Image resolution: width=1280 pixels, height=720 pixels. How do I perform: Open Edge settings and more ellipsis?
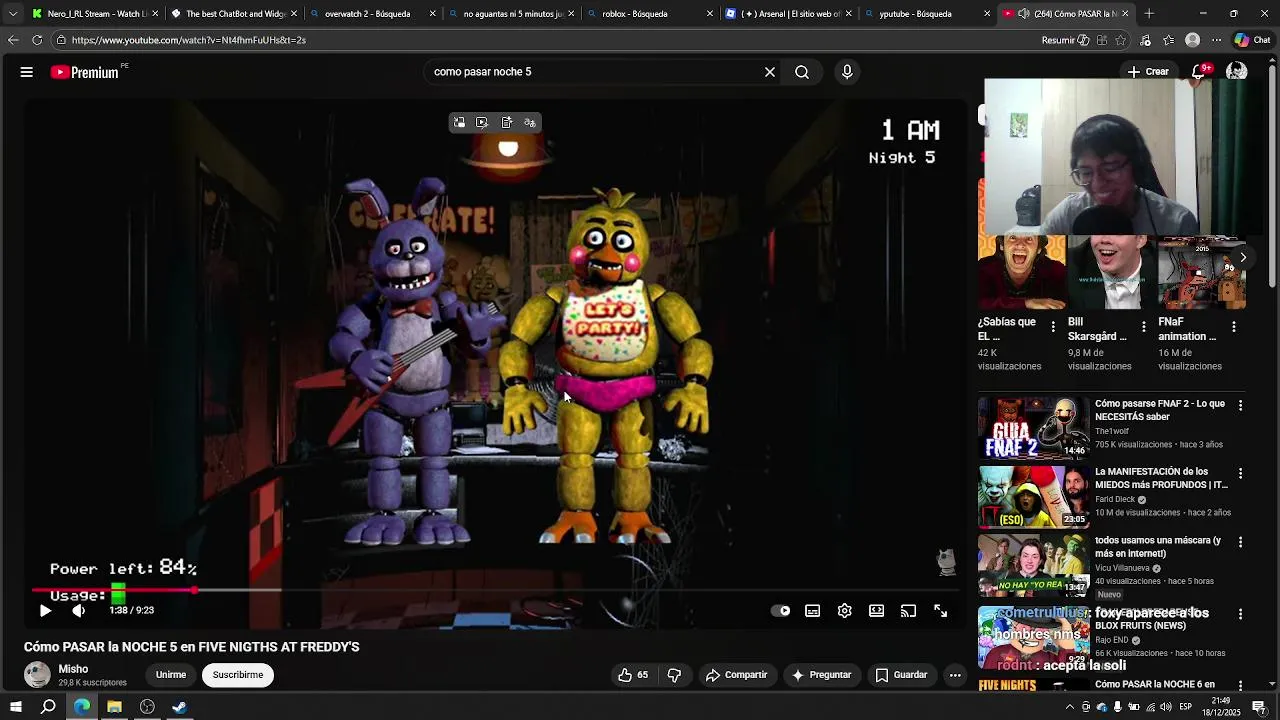click(1216, 40)
